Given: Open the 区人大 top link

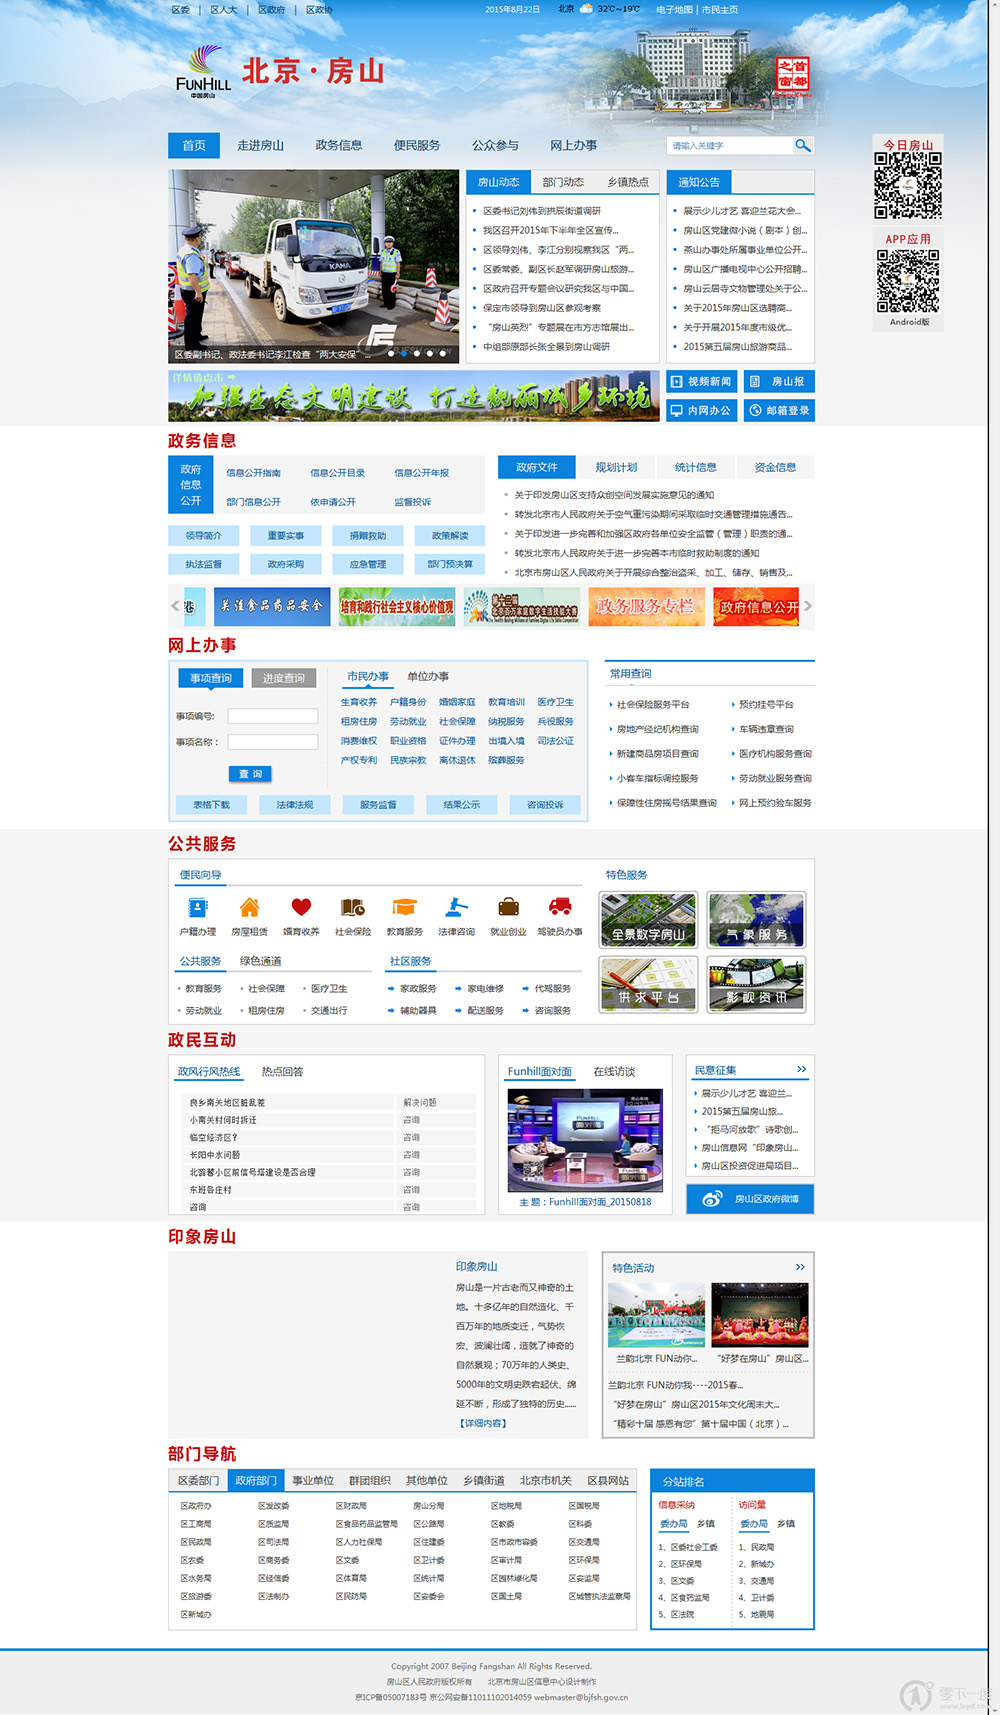Looking at the screenshot, I should click(224, 9).
